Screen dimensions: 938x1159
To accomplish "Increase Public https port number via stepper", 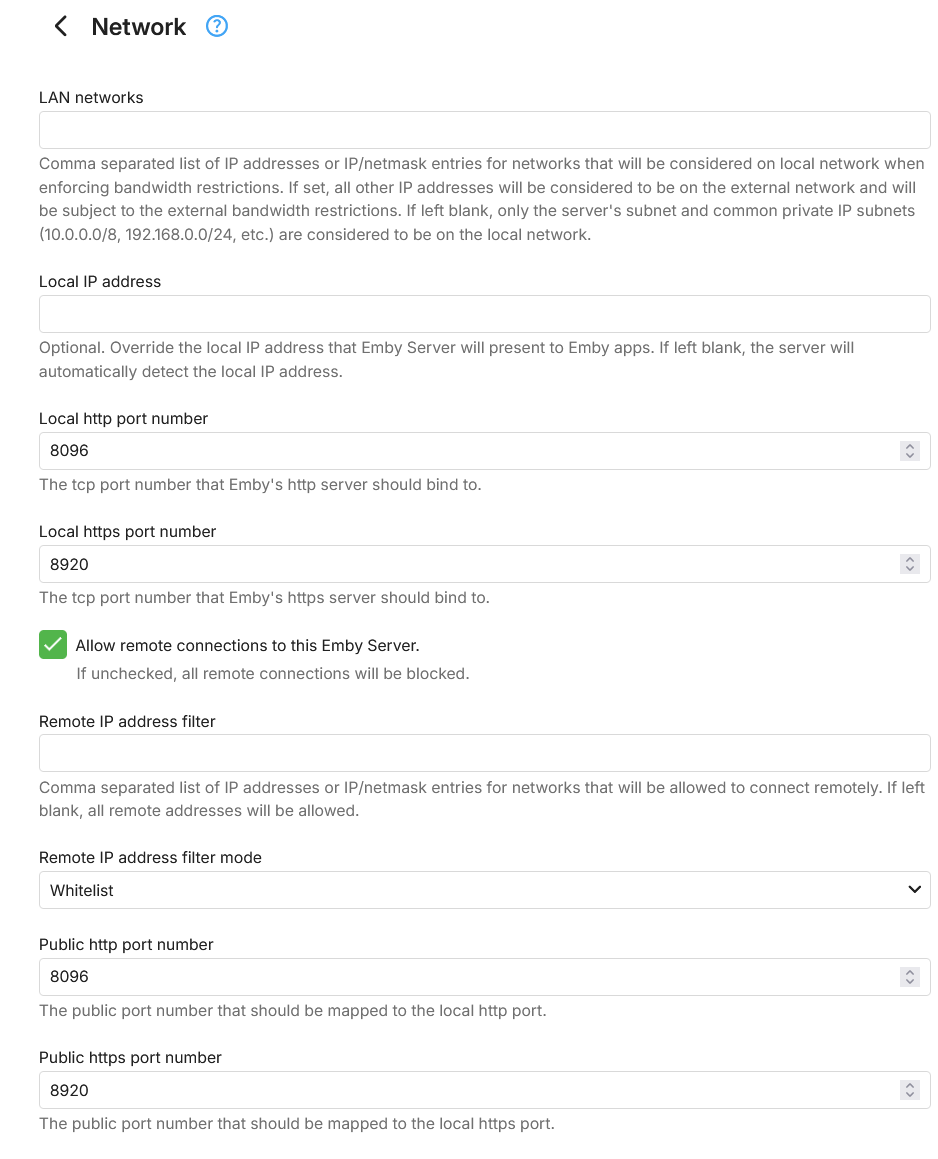I will [910, 1085].
